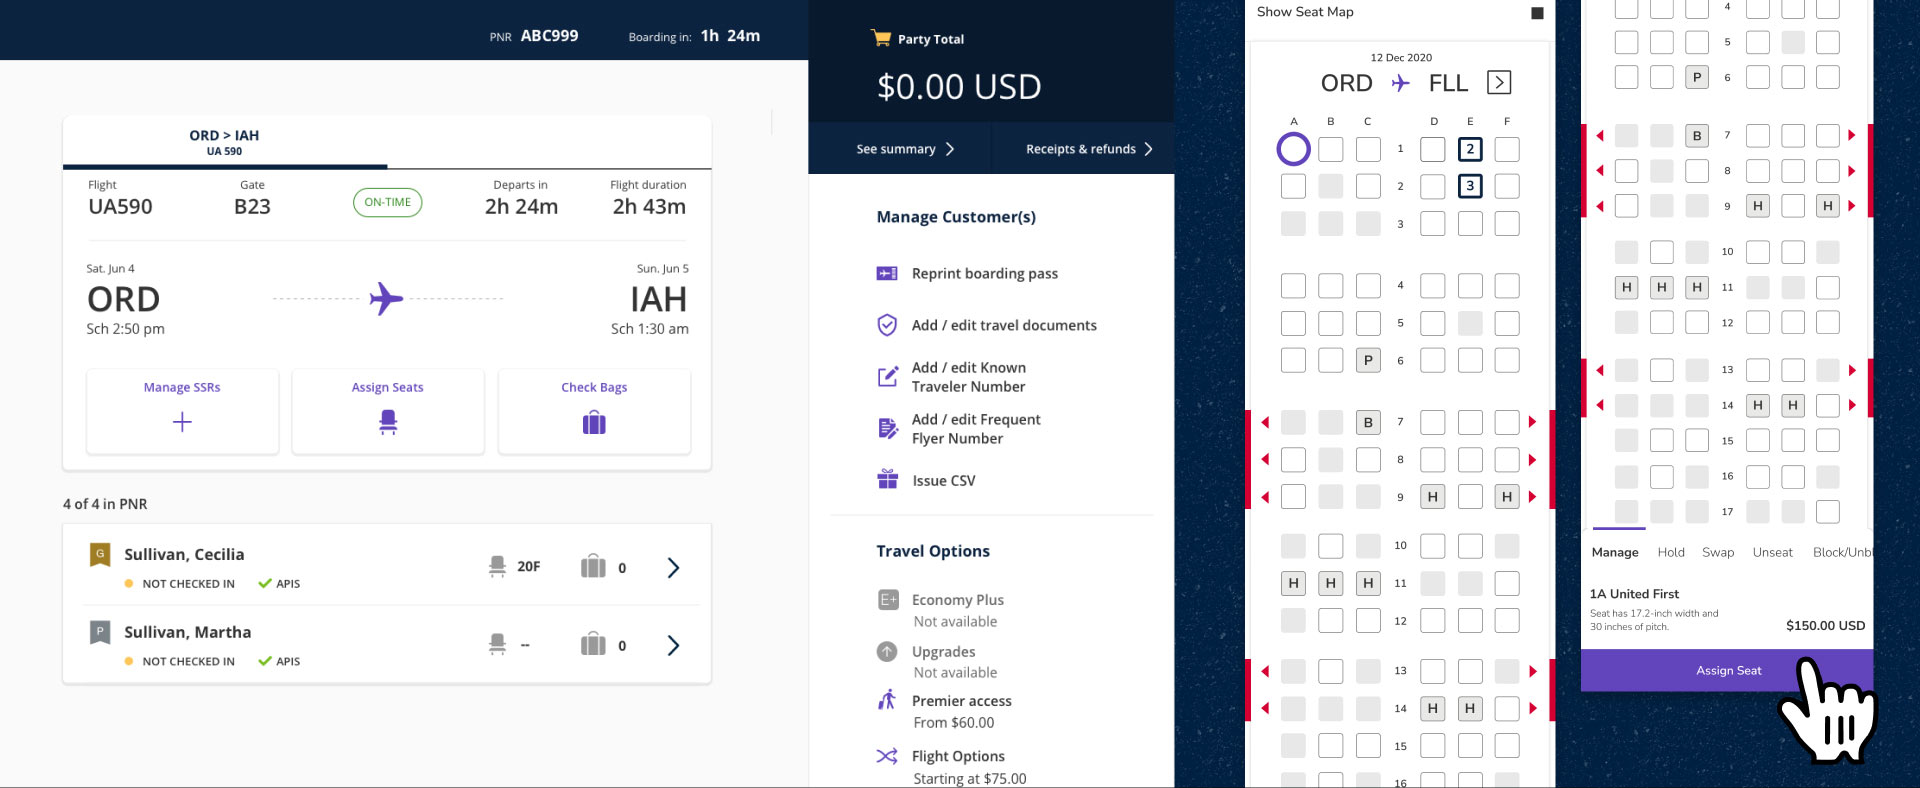Image resolution: width=1920 pixels, height=788 pixels.
Task: Click the Flight Options shuffle icon
Action: click(x=887, y=756)
